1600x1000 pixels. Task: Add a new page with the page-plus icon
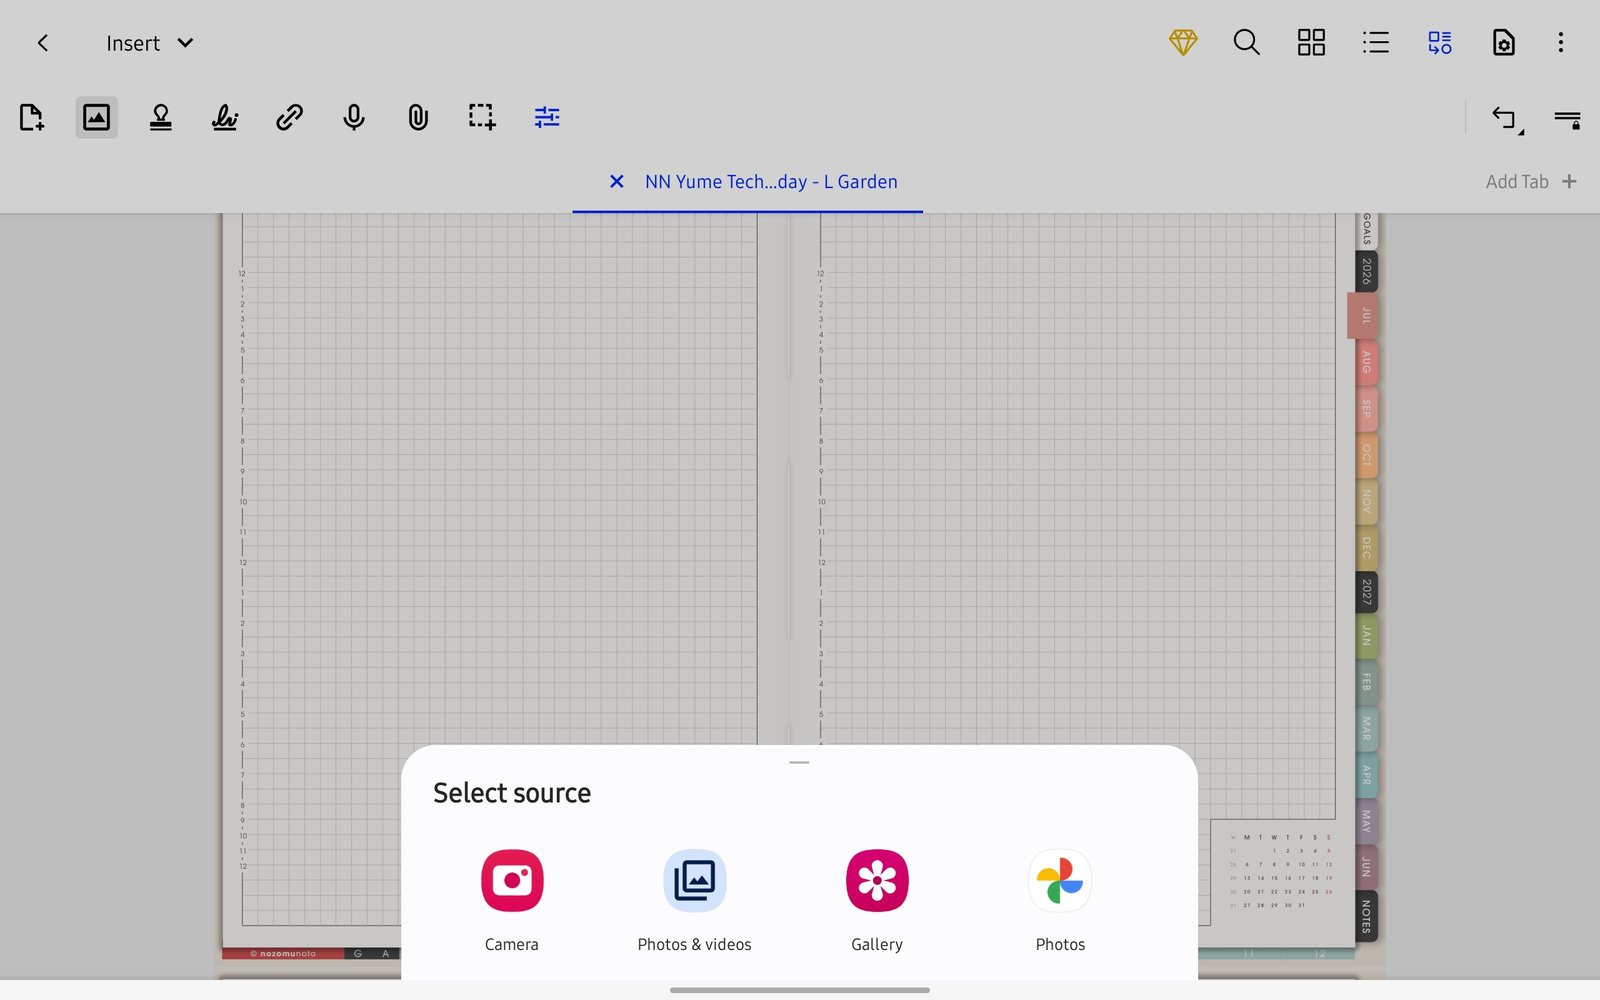(31, 117)
